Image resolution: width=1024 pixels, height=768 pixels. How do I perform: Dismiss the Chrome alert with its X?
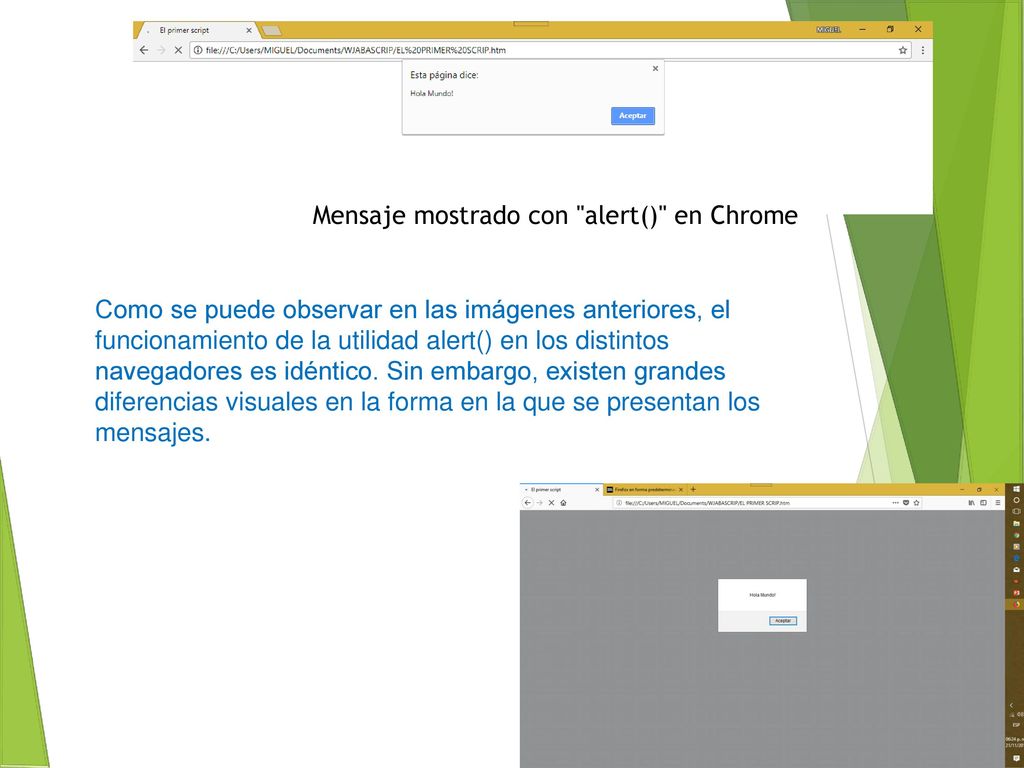(x=656, y=69)
